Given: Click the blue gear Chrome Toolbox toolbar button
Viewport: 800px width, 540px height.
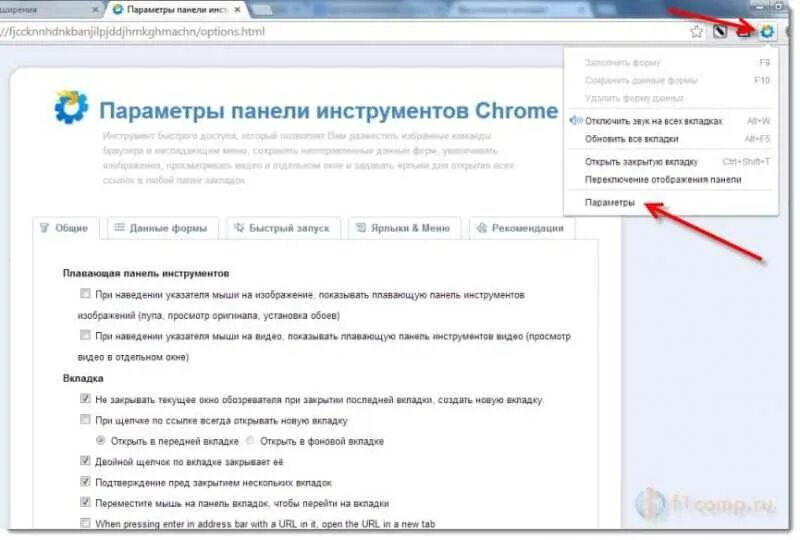Looking at the screenshot, I should tap(767, 32).
